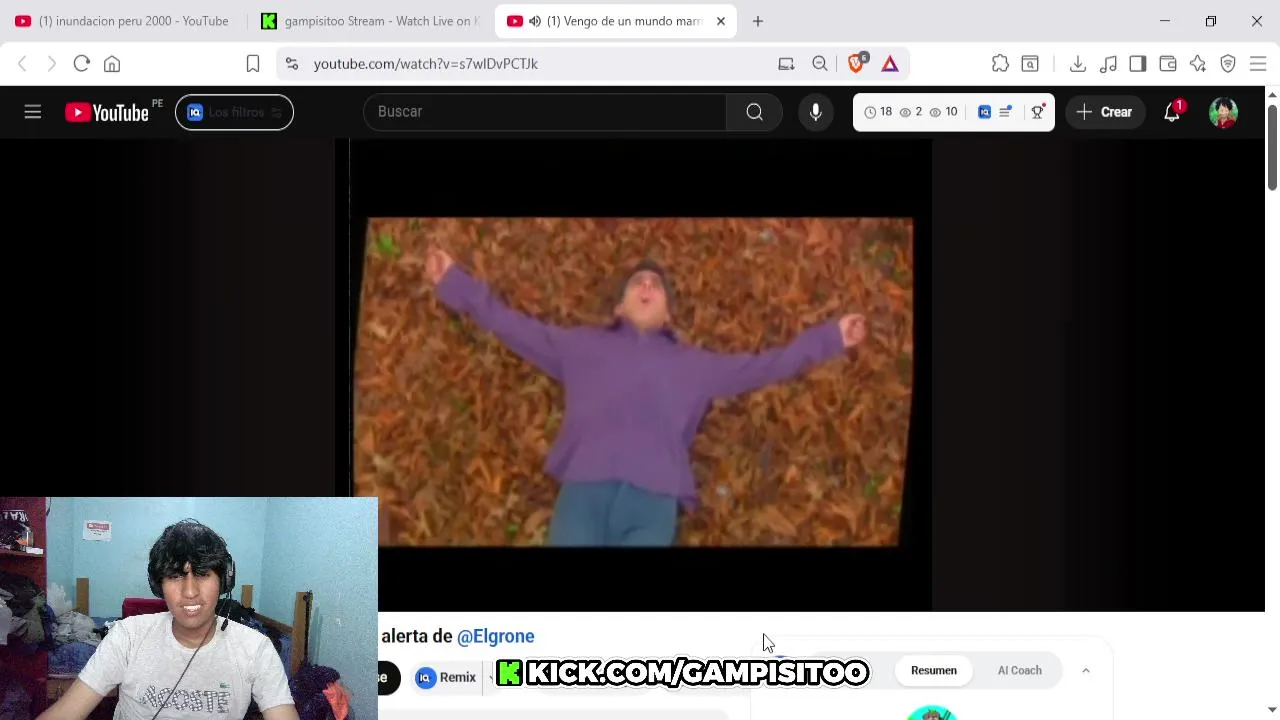This screenshot has height=720, width=1280.
Task: Click the page vertical scrollbar thumb
Action: (1272, 146)
